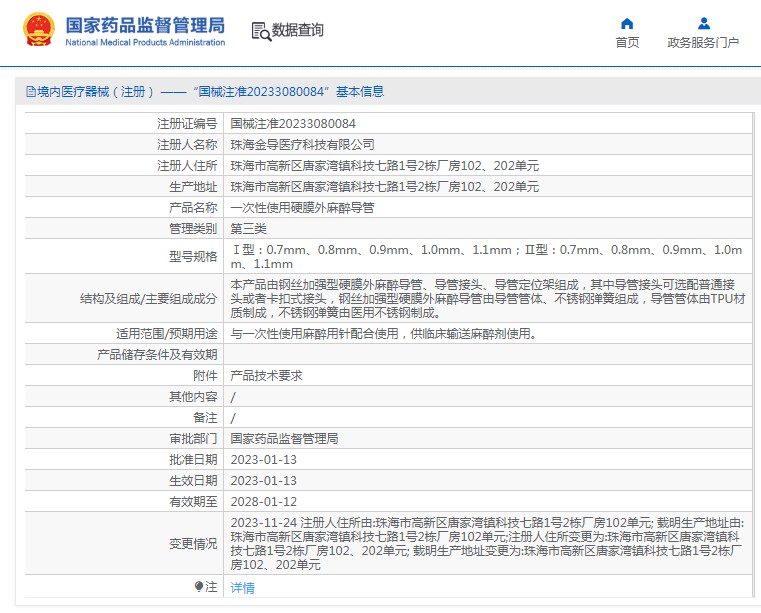Select the registrant name 珠海金导医疗科技有限公司
This screenshot has height=613, width=761.
(x=295, y=145)
